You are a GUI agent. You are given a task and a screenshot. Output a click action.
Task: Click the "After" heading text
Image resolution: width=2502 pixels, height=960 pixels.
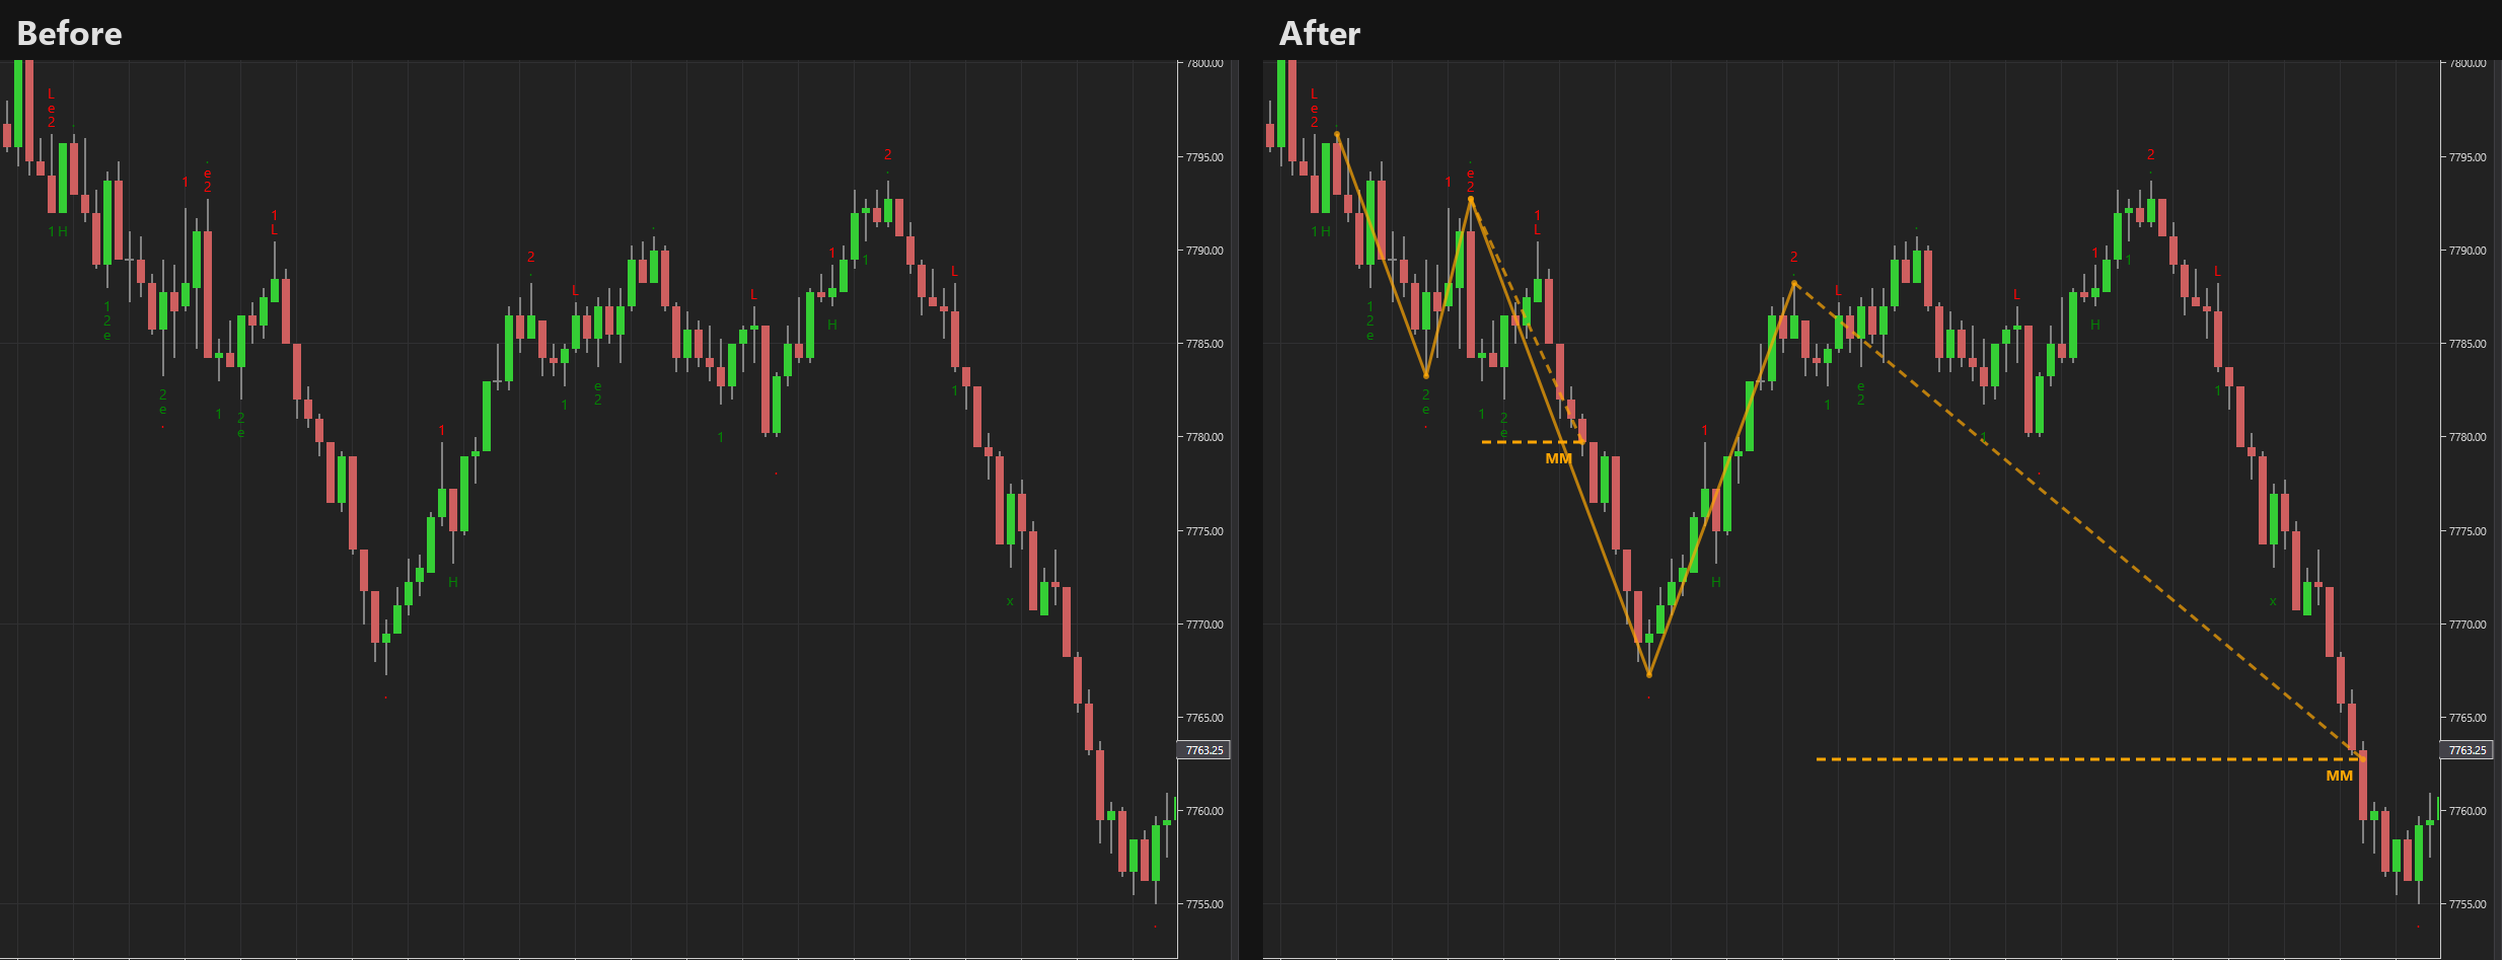[x=1319, y=34]
